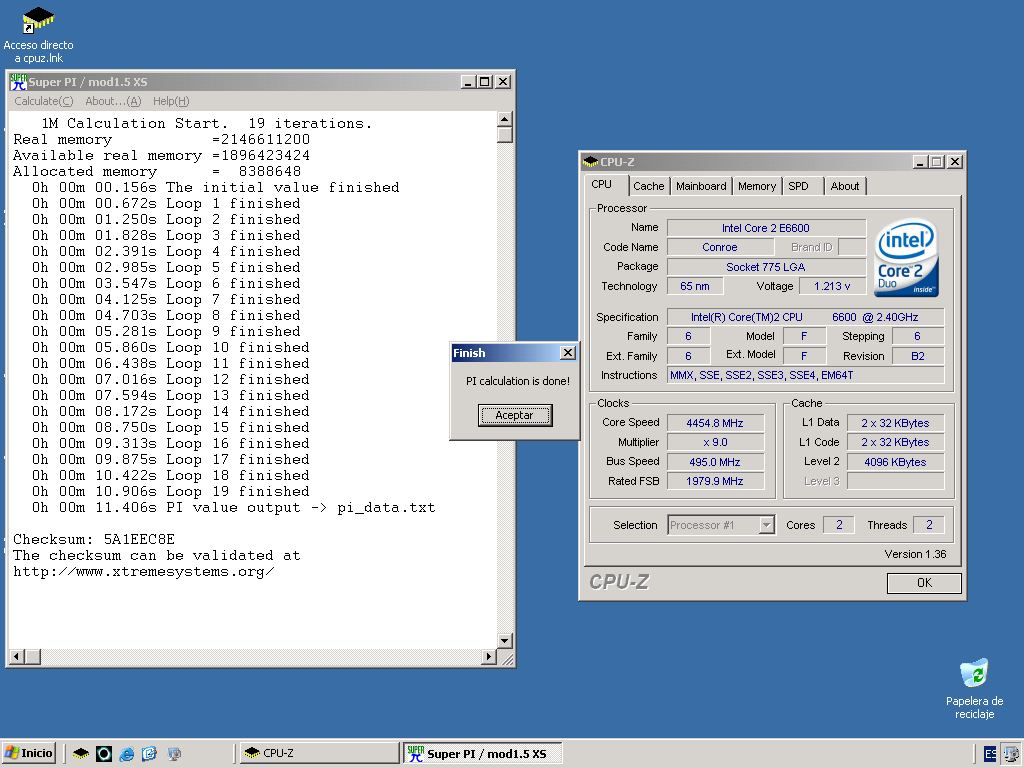Click '1M Calculation Start. 19 iterations.' line

point(206,123)
